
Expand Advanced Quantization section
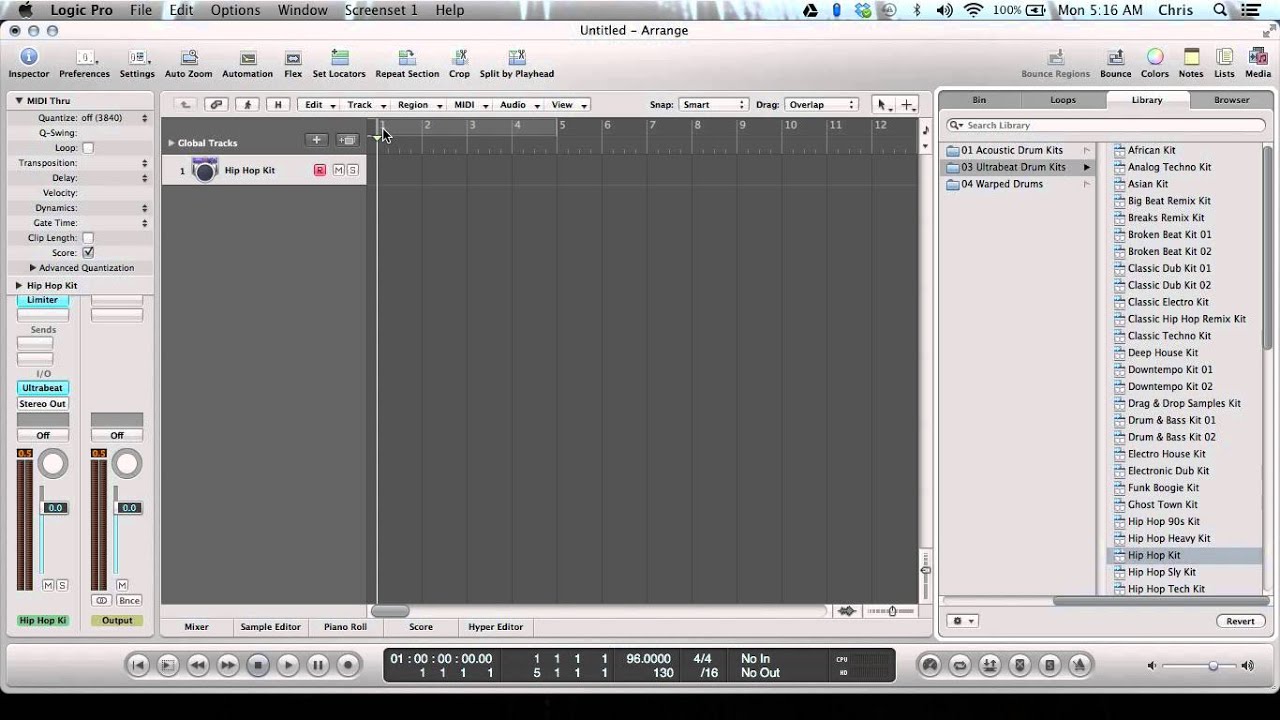point(33,268)
